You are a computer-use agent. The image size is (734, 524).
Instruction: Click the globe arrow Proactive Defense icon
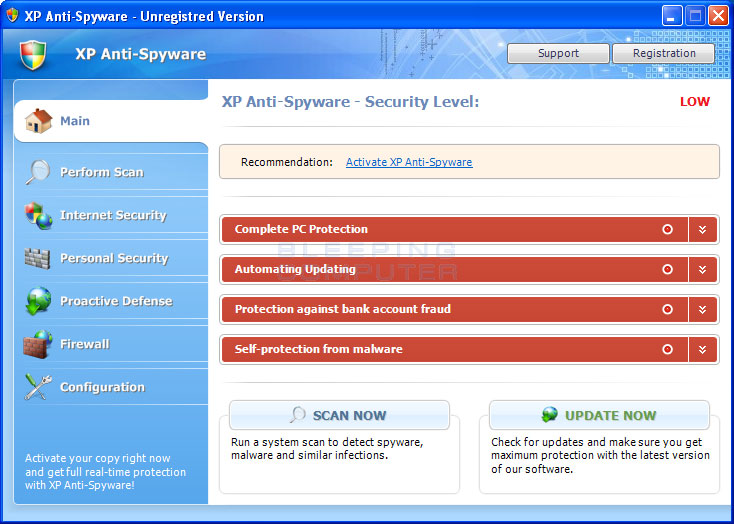point(38,301)
